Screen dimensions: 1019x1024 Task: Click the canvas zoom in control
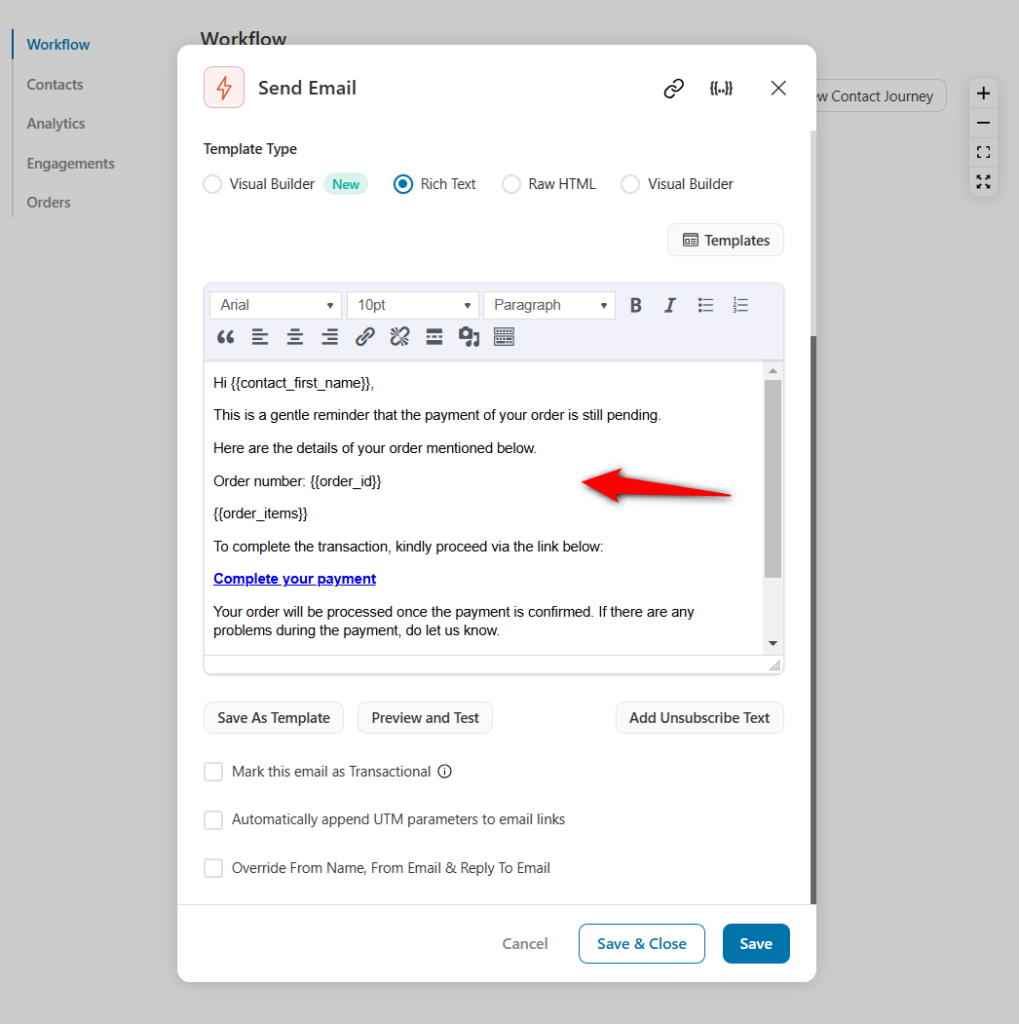coord(983,92)
